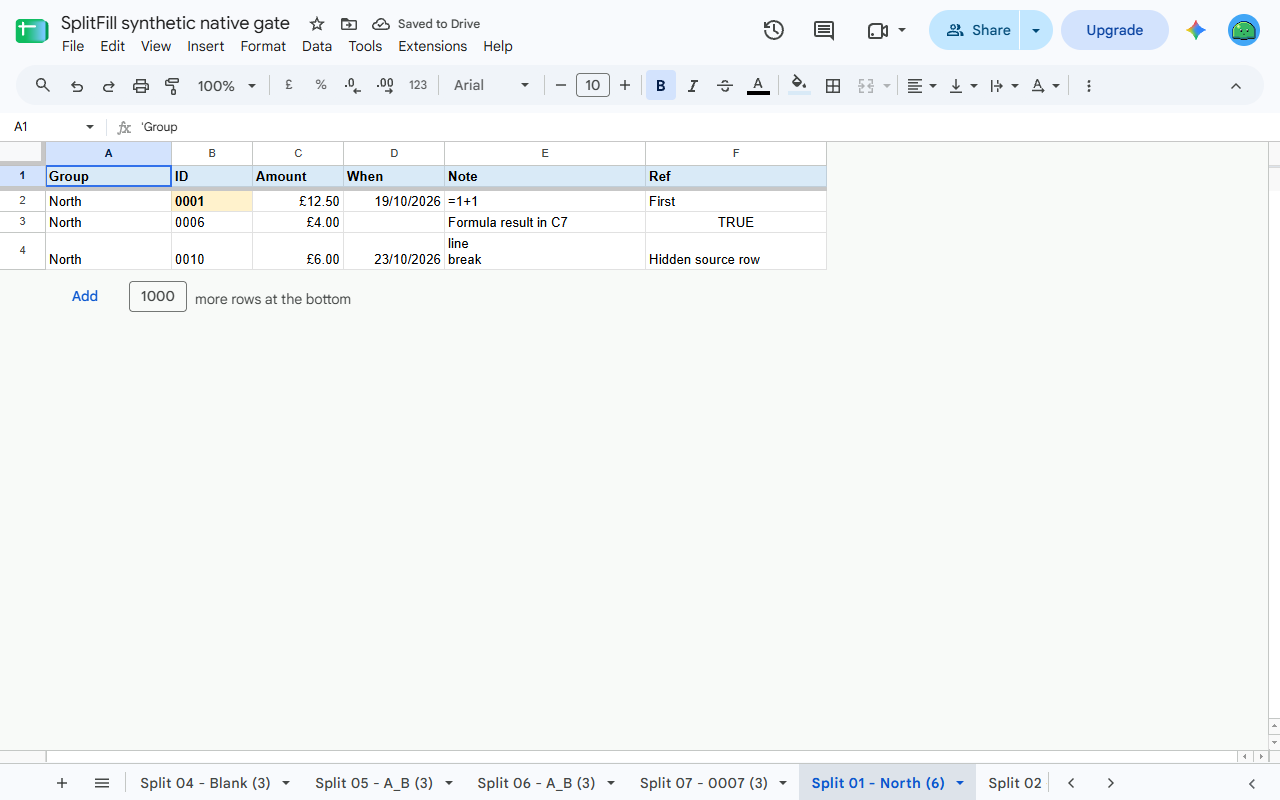Switch to Split 05 - A_B (3) tab
Image resolution: width=1280 pixels, height=800 pixels.
click(x=374, y=783)
